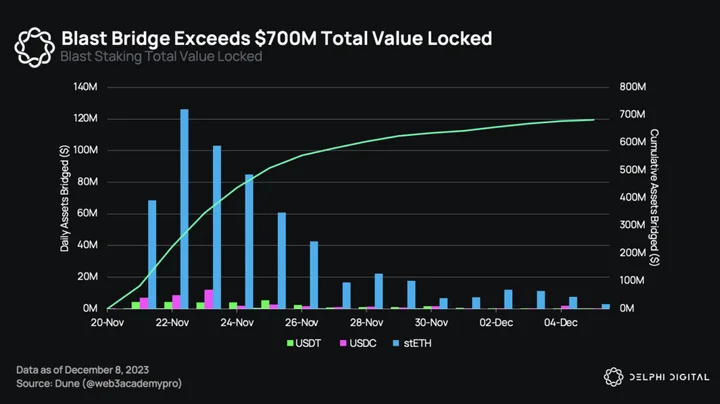The image size is (720, 404).
Task: Click the blue stETH legend swatch
Action: (x=396, y=343)
